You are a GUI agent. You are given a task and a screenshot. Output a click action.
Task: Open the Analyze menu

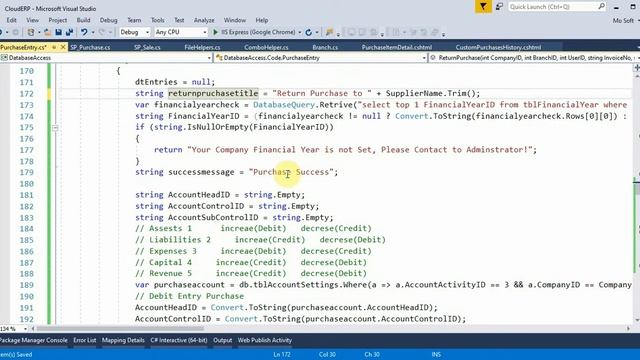(204, 20)
